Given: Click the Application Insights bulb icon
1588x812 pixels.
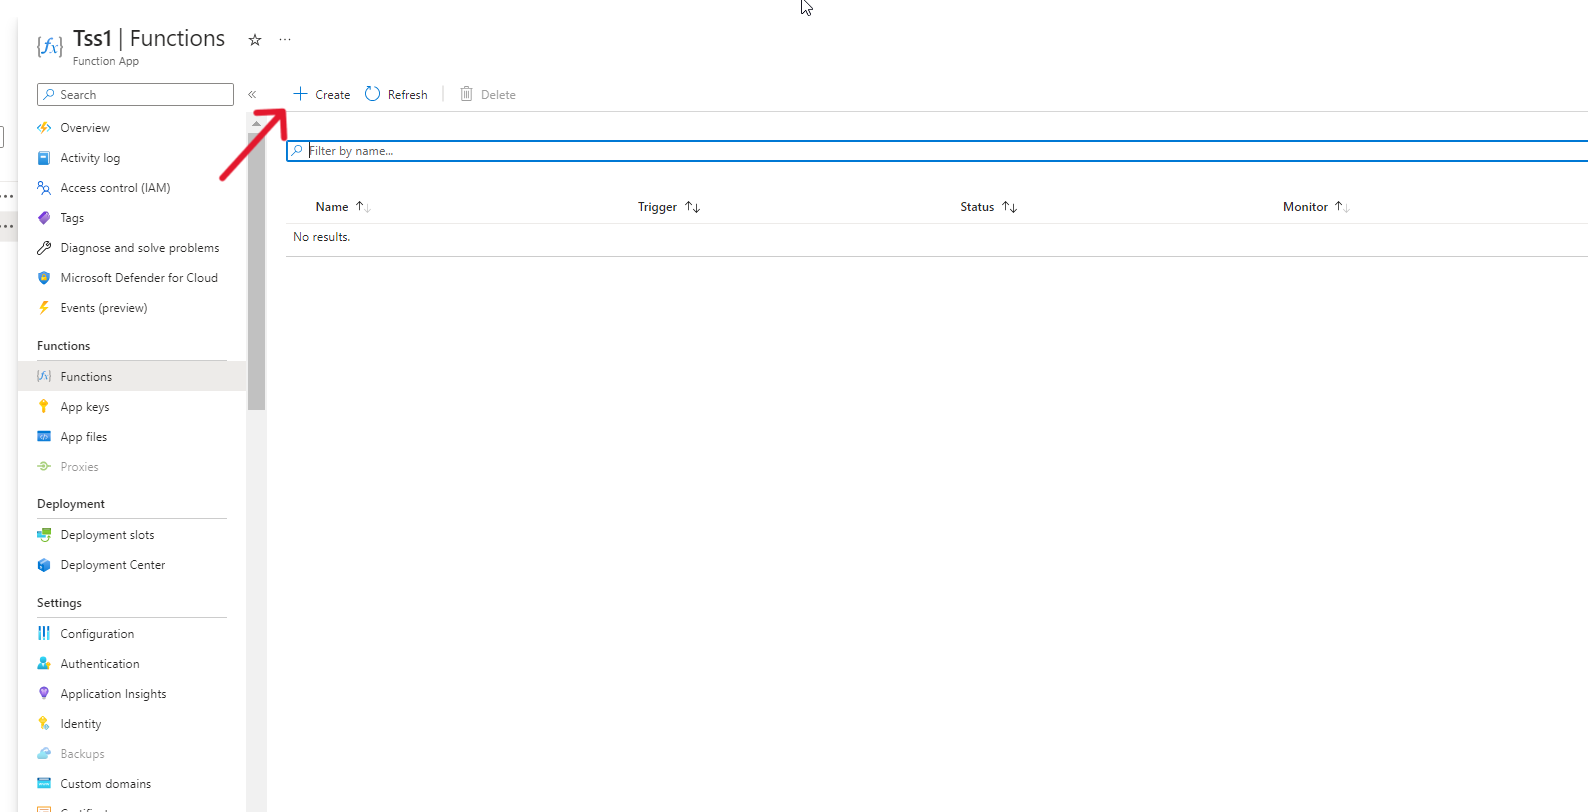Looking at the screenshot, I should tap(44, 694).
